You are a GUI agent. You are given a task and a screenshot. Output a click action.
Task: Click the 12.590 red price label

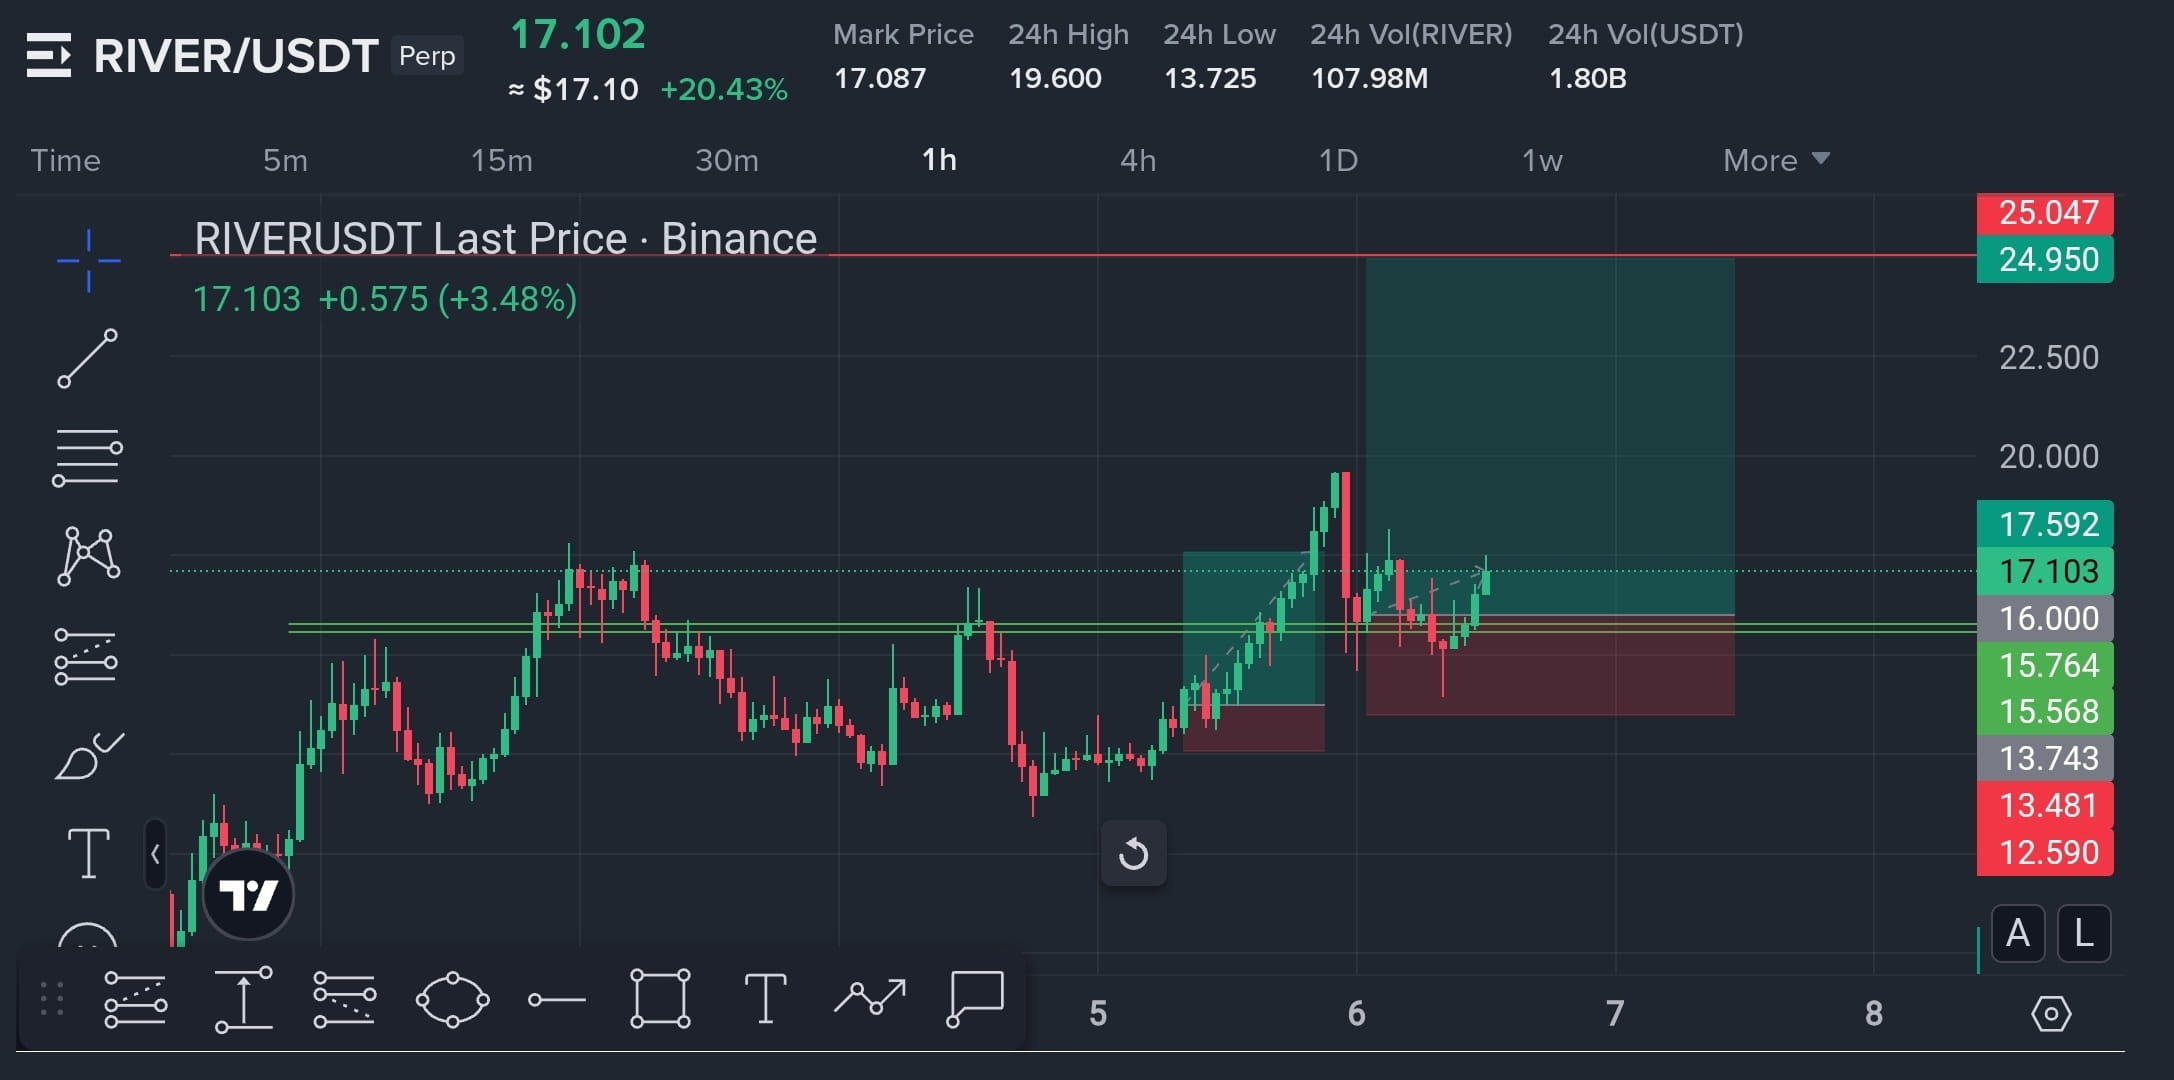click(2046, 852)
